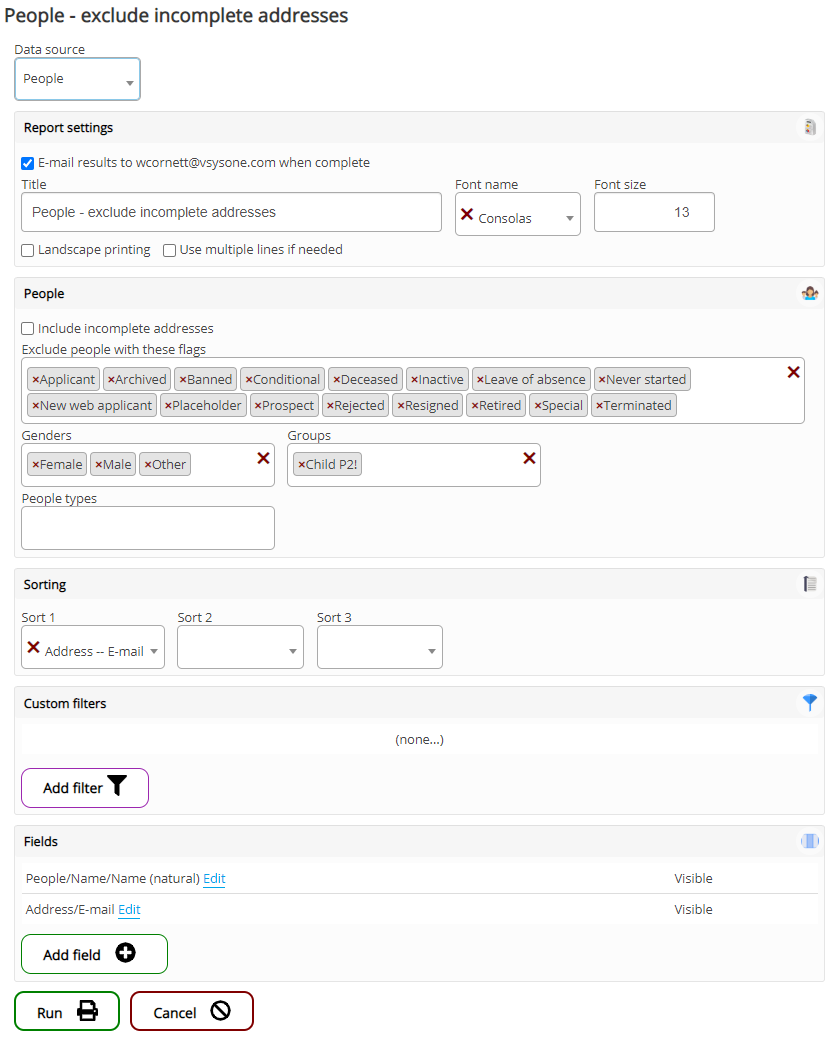Open the Data source dropdown

(77, 80)
